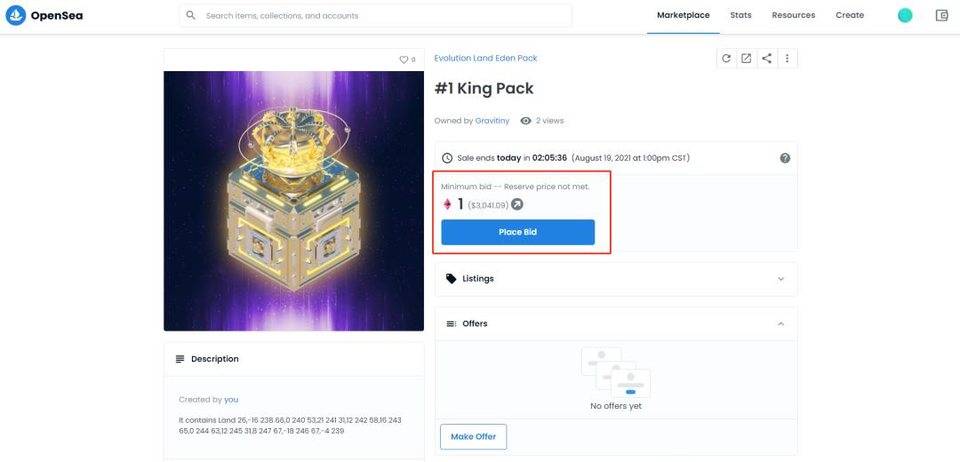Open the teal profile avatar

pos(905,15)
